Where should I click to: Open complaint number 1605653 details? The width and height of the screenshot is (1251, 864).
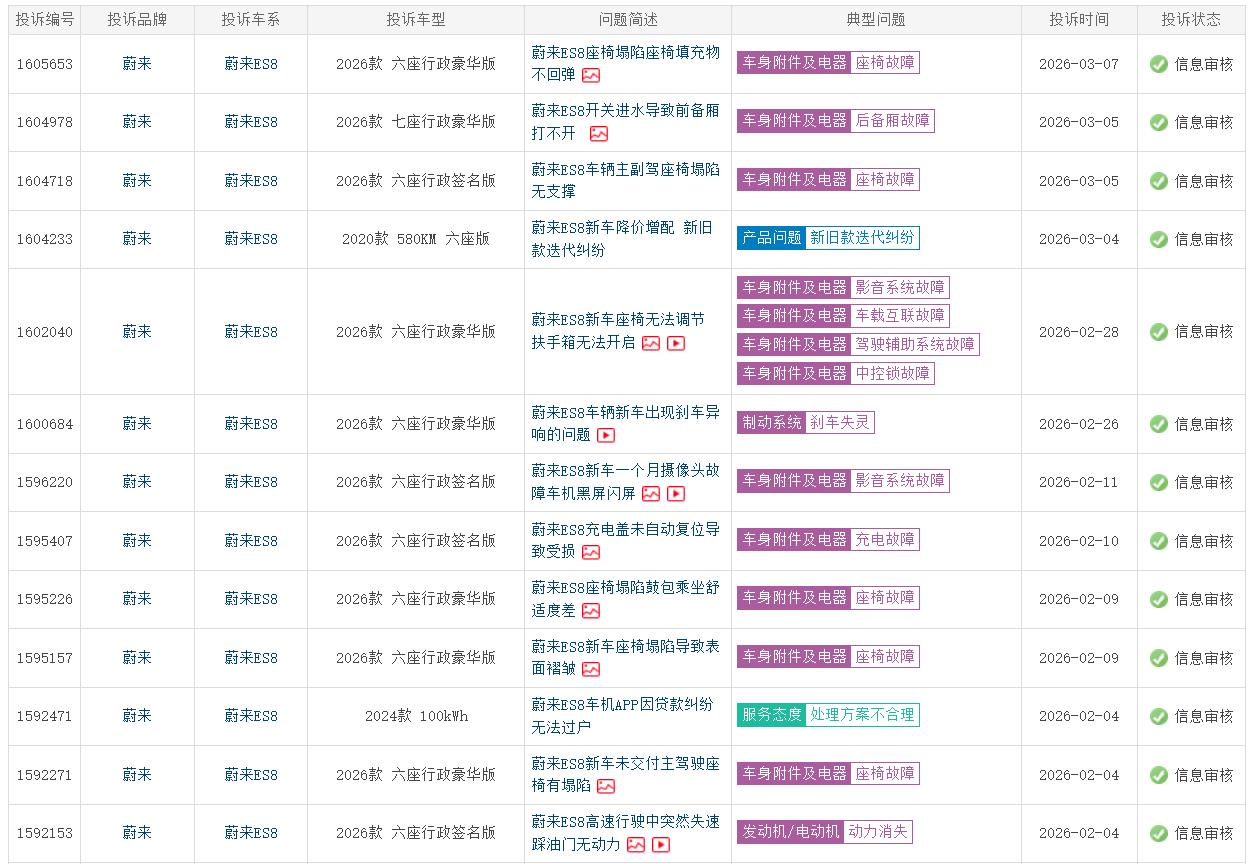(44, 63)
